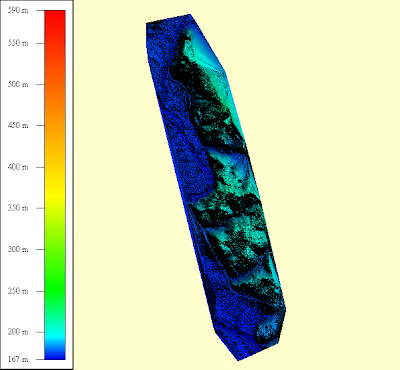Click the 500 m legend label
The width and height of the screenshot is (400, 370).
tap(18, 84)
